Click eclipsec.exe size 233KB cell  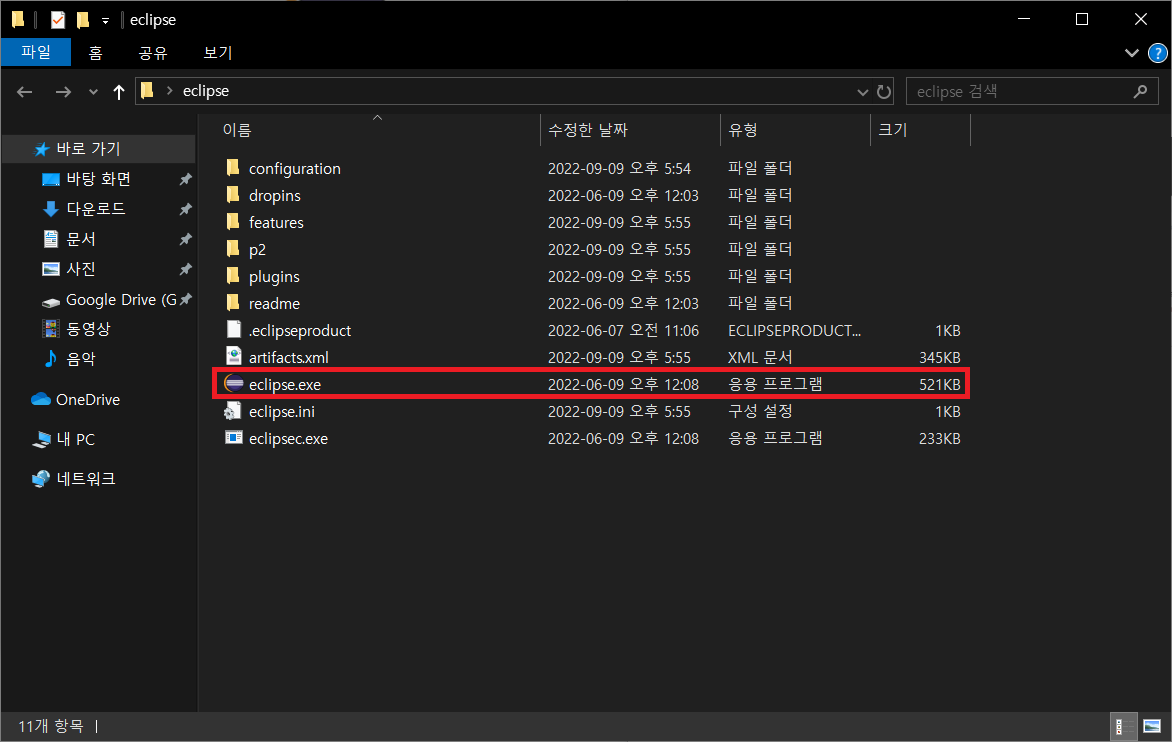point(940,439)
